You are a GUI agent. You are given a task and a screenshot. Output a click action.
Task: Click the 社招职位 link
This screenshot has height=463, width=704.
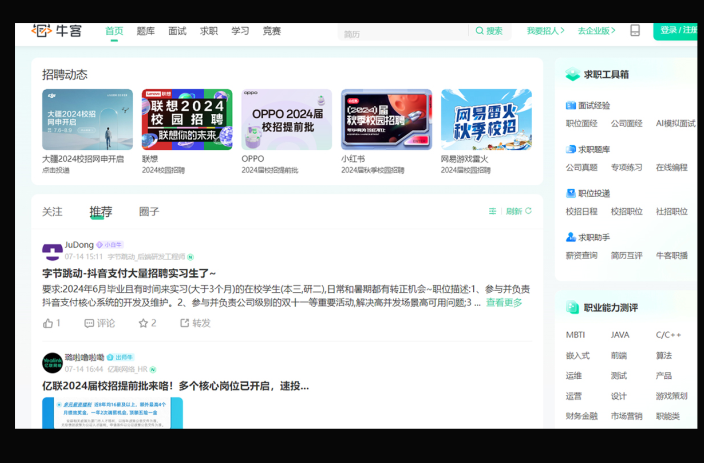coord(672,212)
